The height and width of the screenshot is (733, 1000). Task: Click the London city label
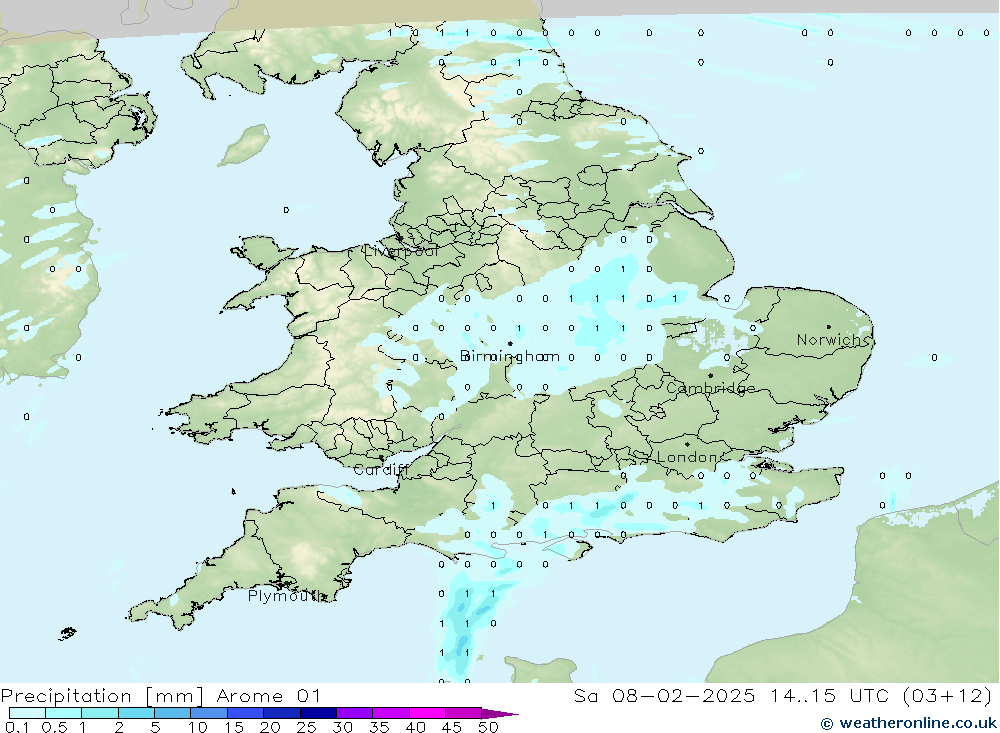[688, 457]
